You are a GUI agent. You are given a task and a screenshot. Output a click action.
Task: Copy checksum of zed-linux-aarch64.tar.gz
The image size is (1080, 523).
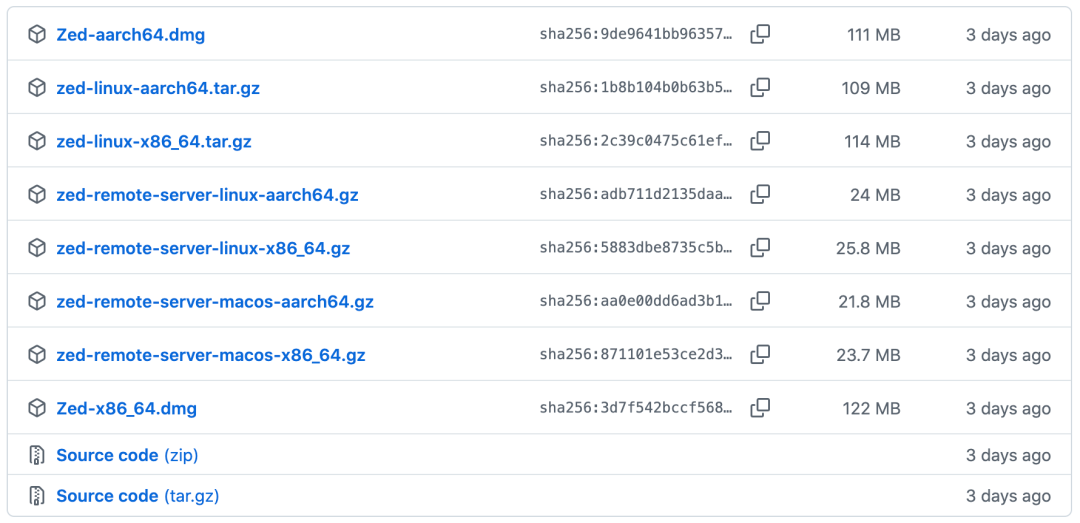click(x=760, y=88)
